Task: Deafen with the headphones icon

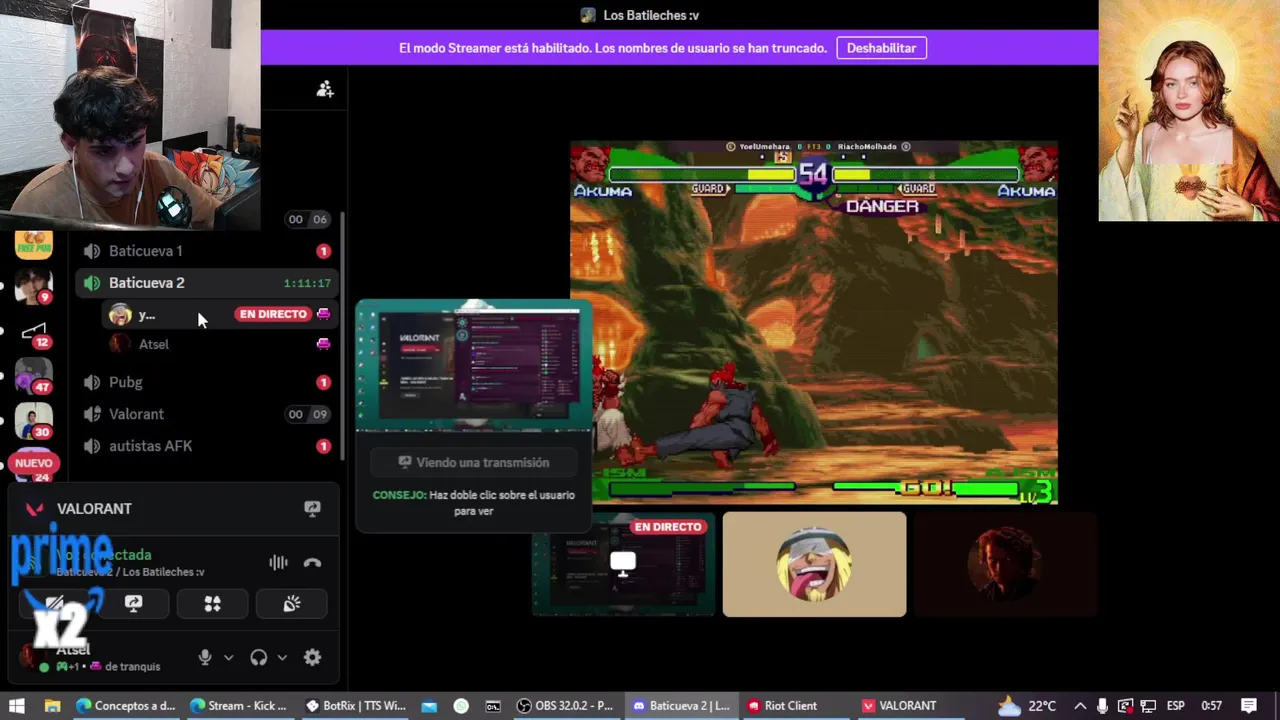Action: (x=259, y=657)
